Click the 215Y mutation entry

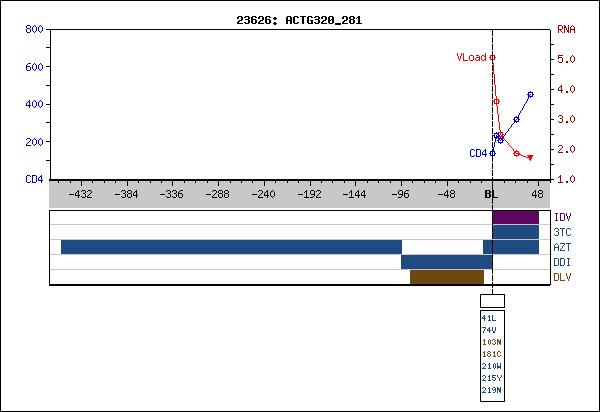click(491, 377)
